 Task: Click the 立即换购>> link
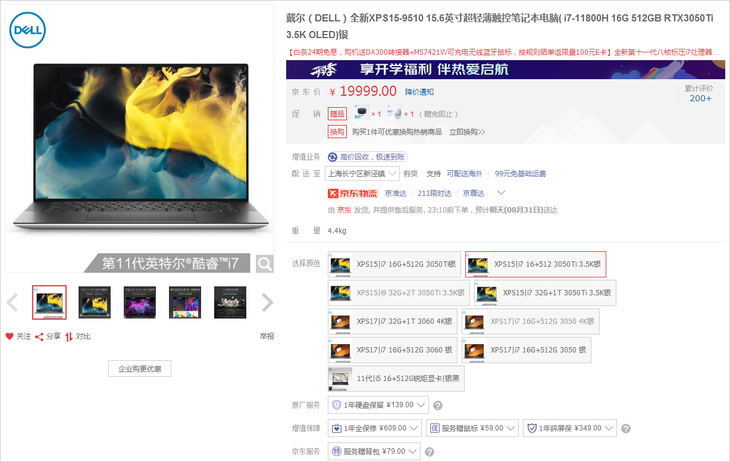tap(466, 132)
